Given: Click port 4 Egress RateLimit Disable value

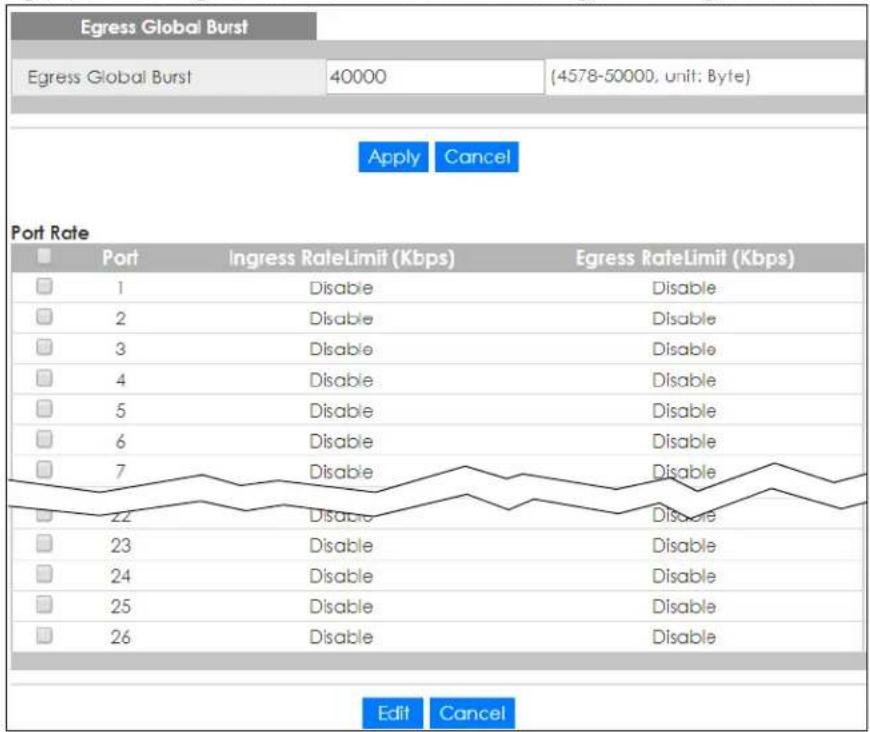Looking at the screenshot, I should tap(684, 380).
